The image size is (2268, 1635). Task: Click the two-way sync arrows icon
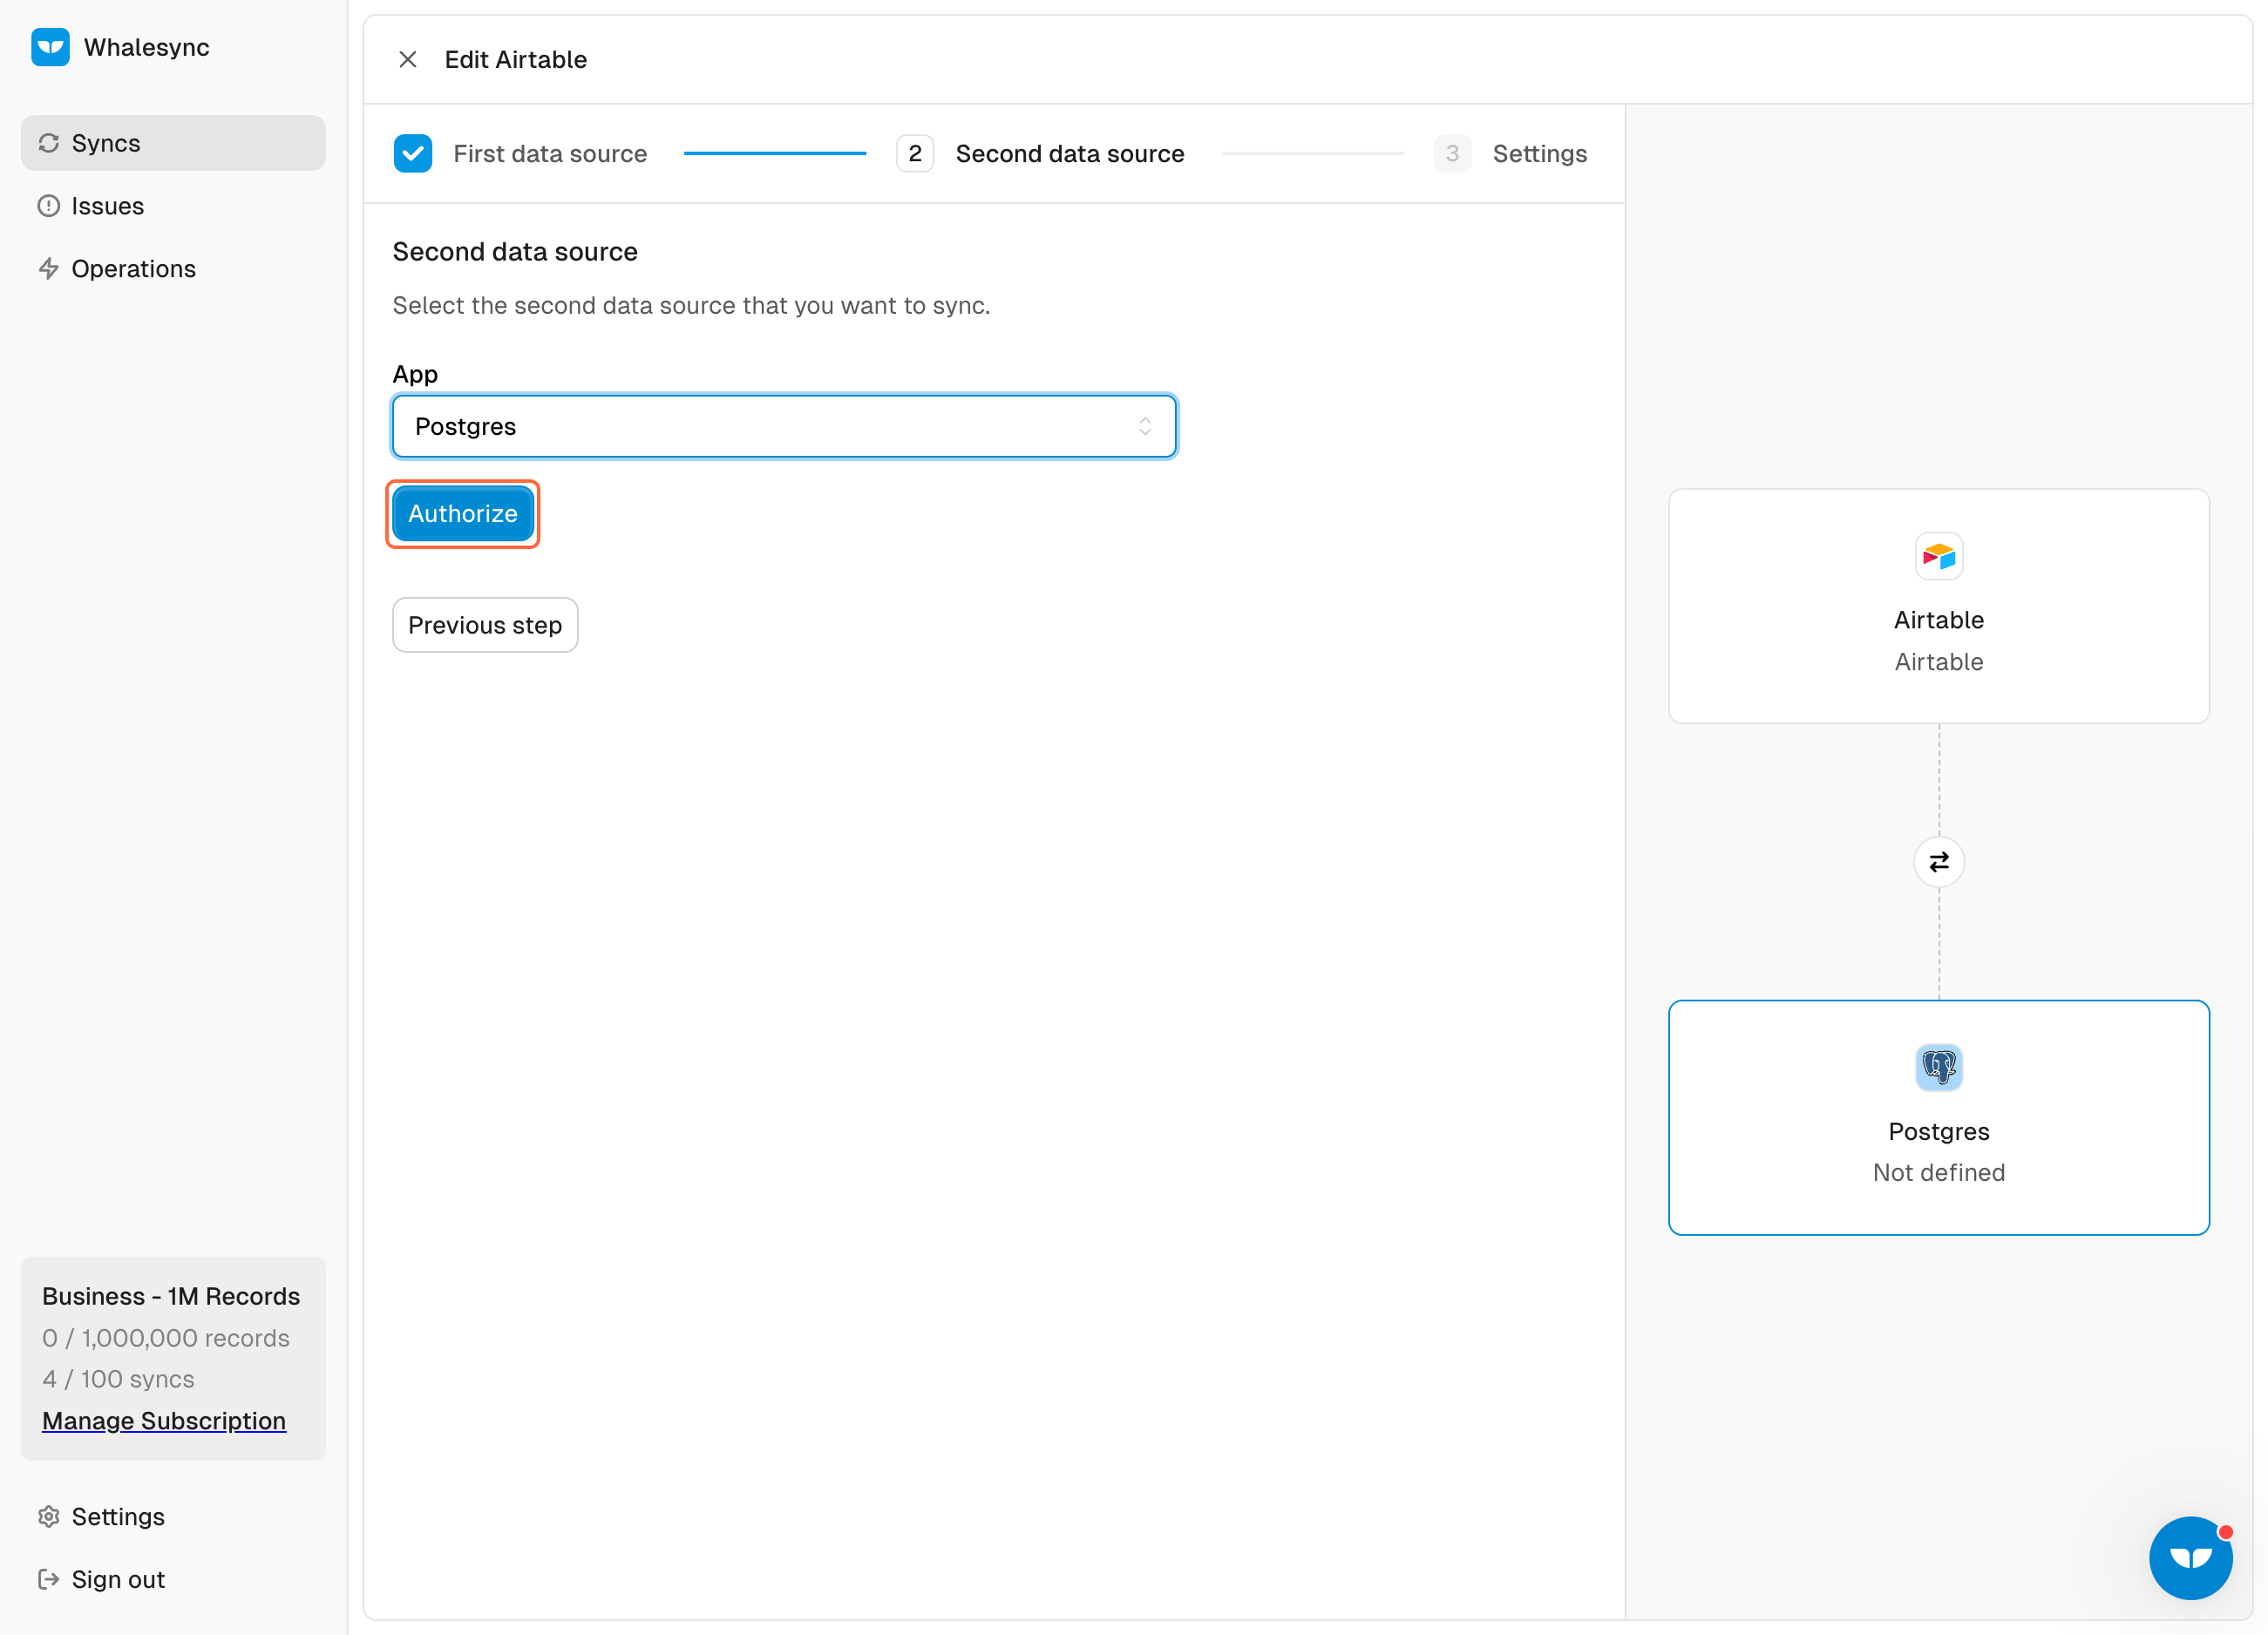[x=1939, y=862]
